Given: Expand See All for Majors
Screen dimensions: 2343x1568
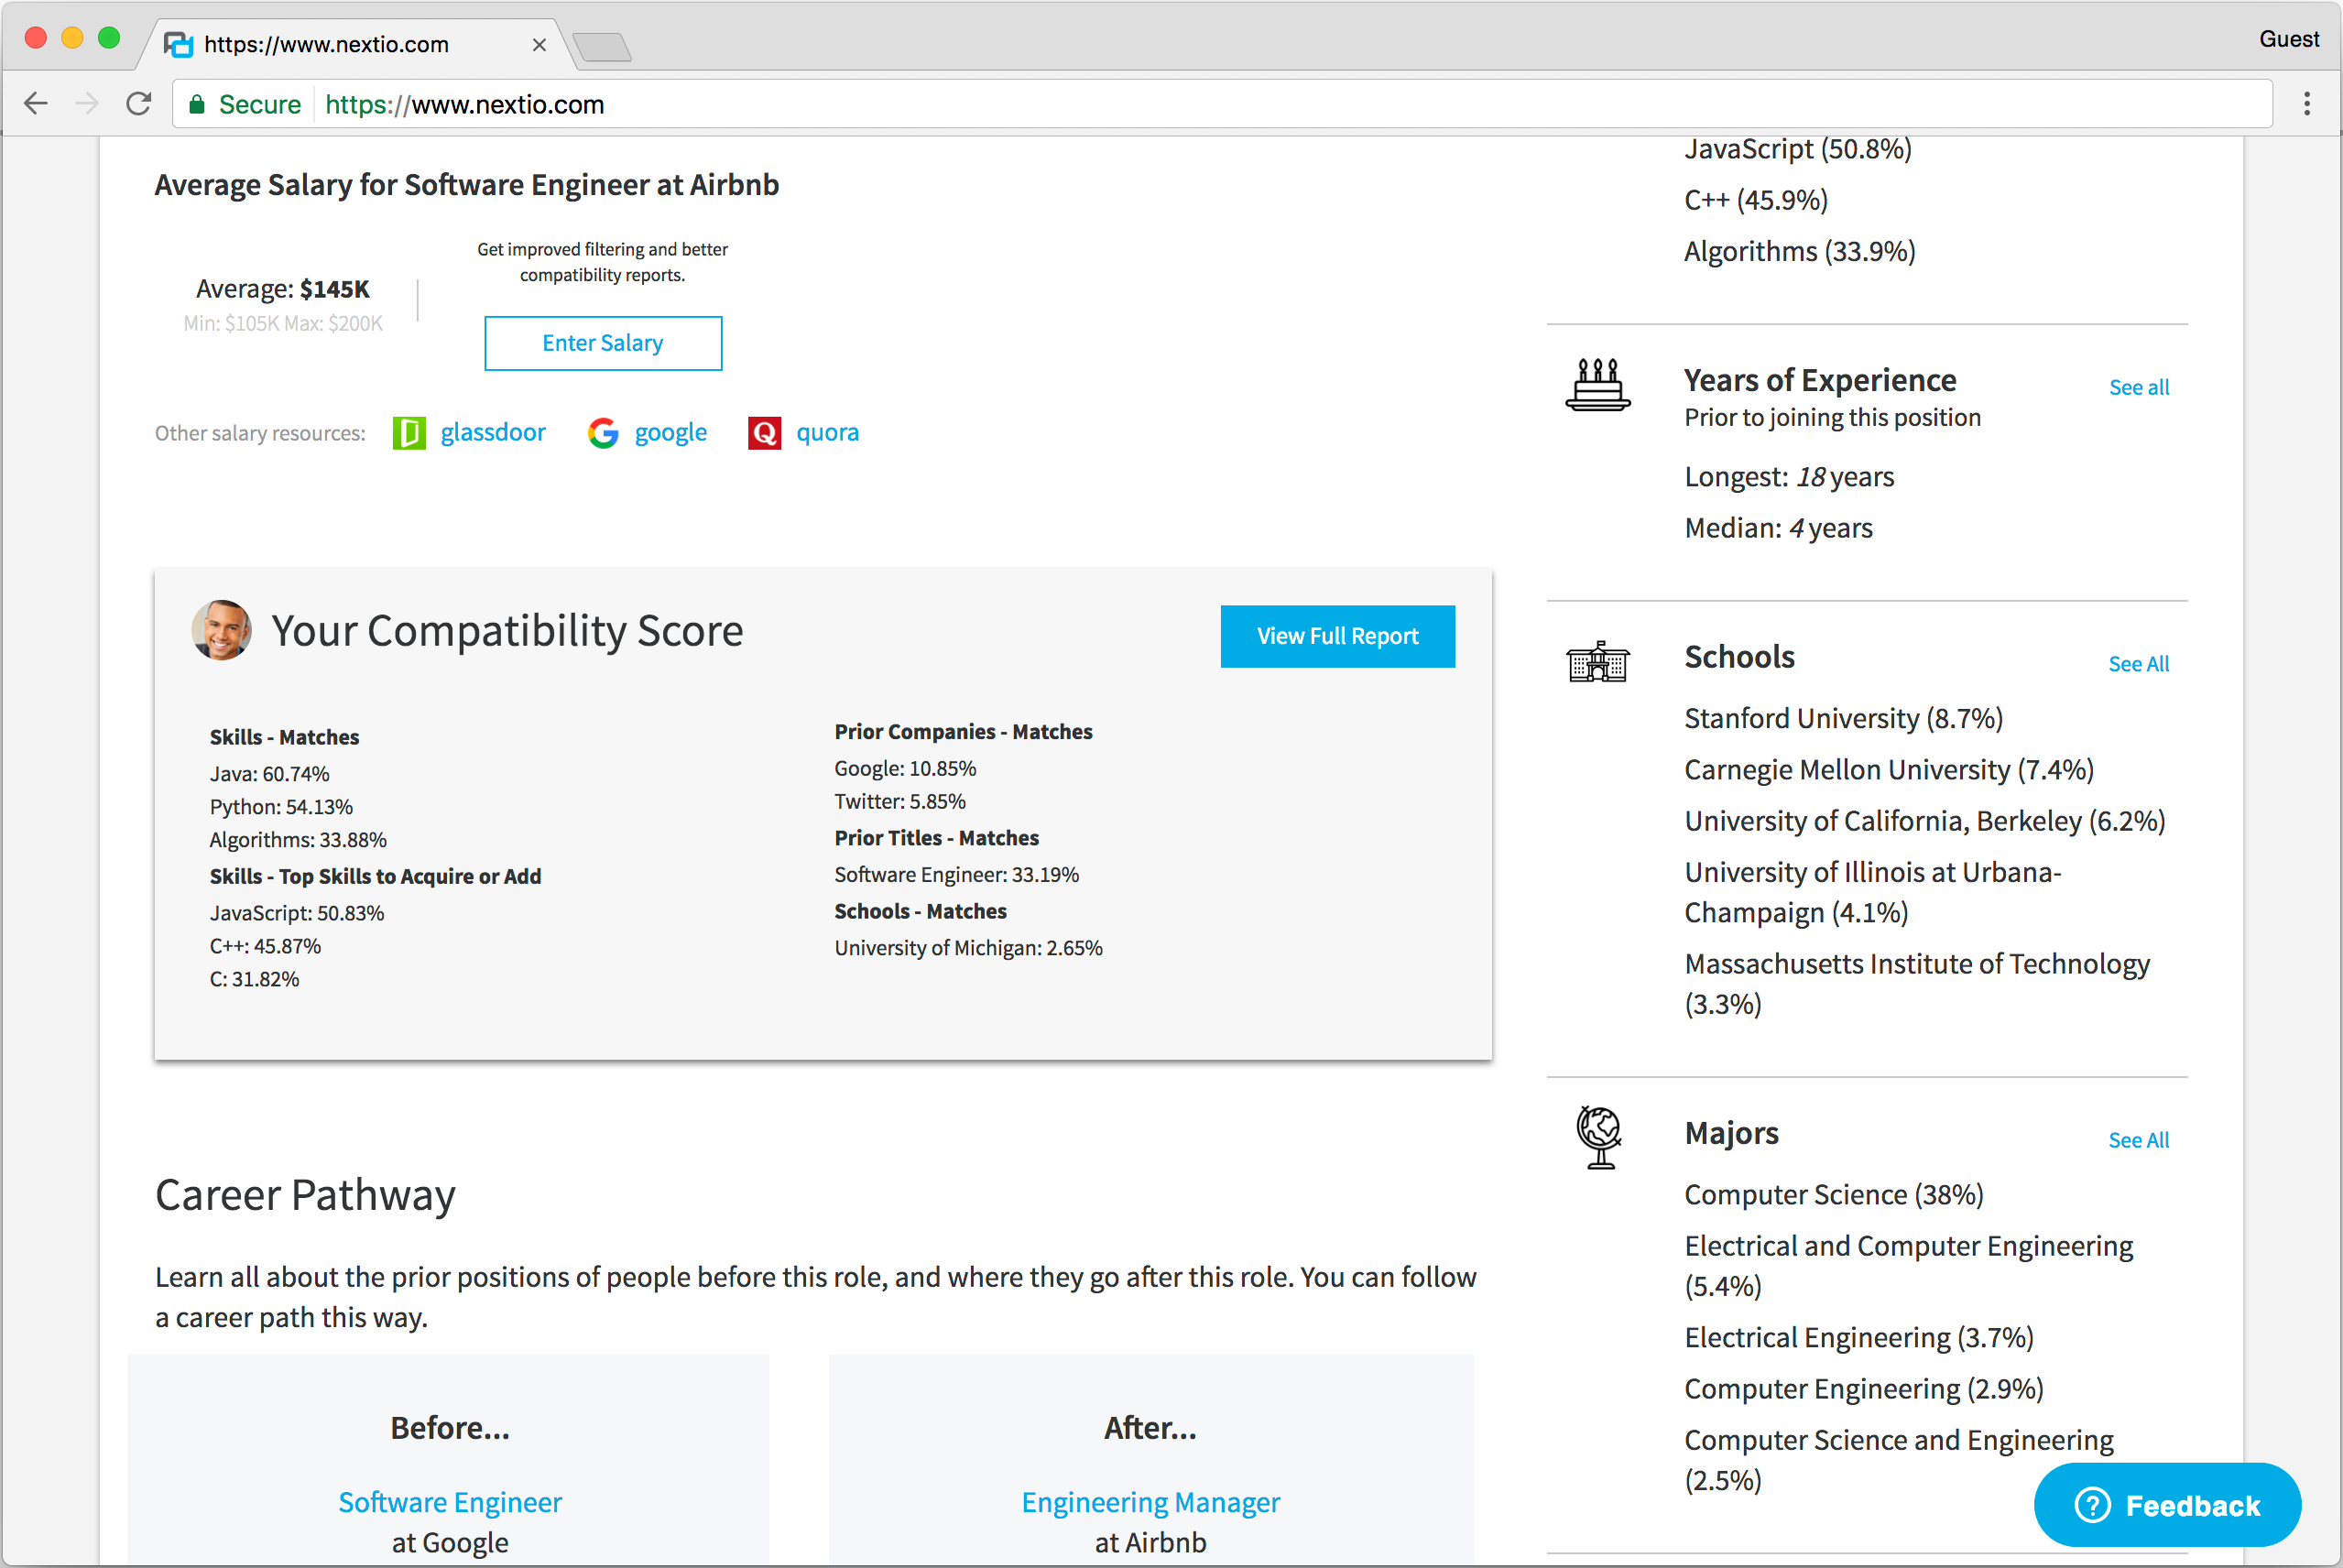Looking at the screenshot, I should (x=2138, y=1140).
